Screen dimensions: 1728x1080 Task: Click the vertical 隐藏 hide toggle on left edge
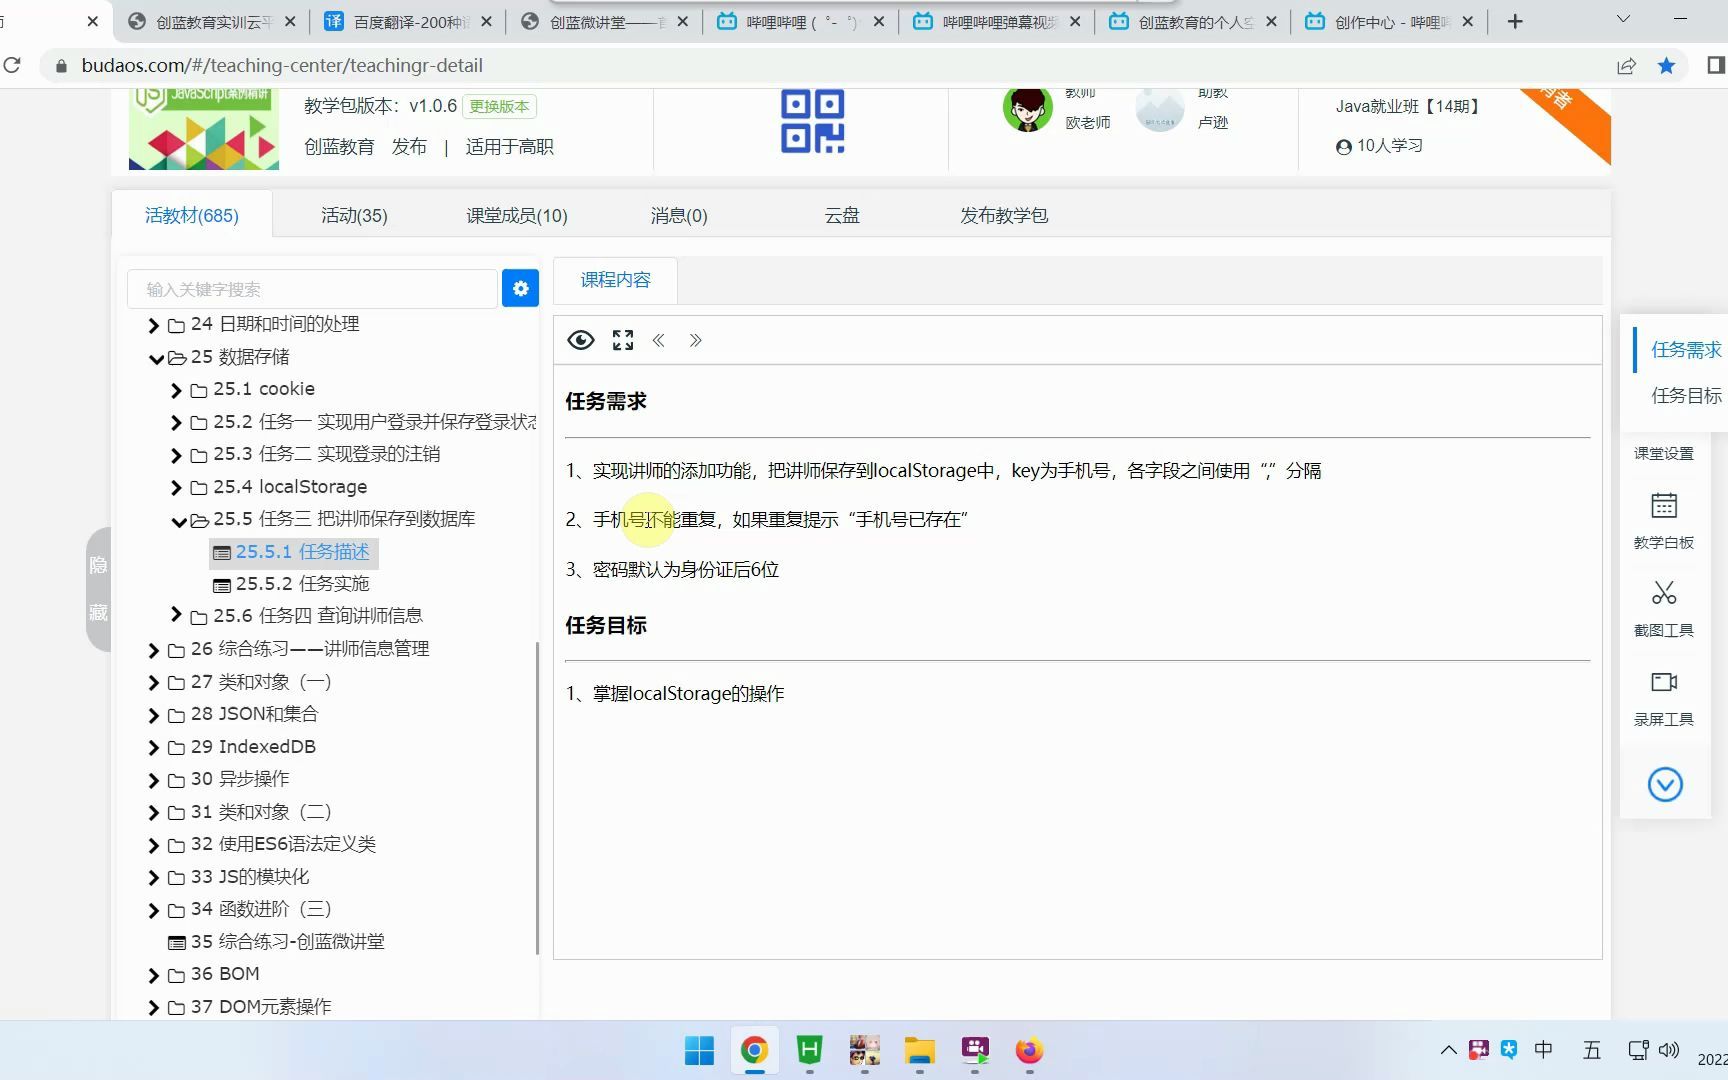coord(99,589)
